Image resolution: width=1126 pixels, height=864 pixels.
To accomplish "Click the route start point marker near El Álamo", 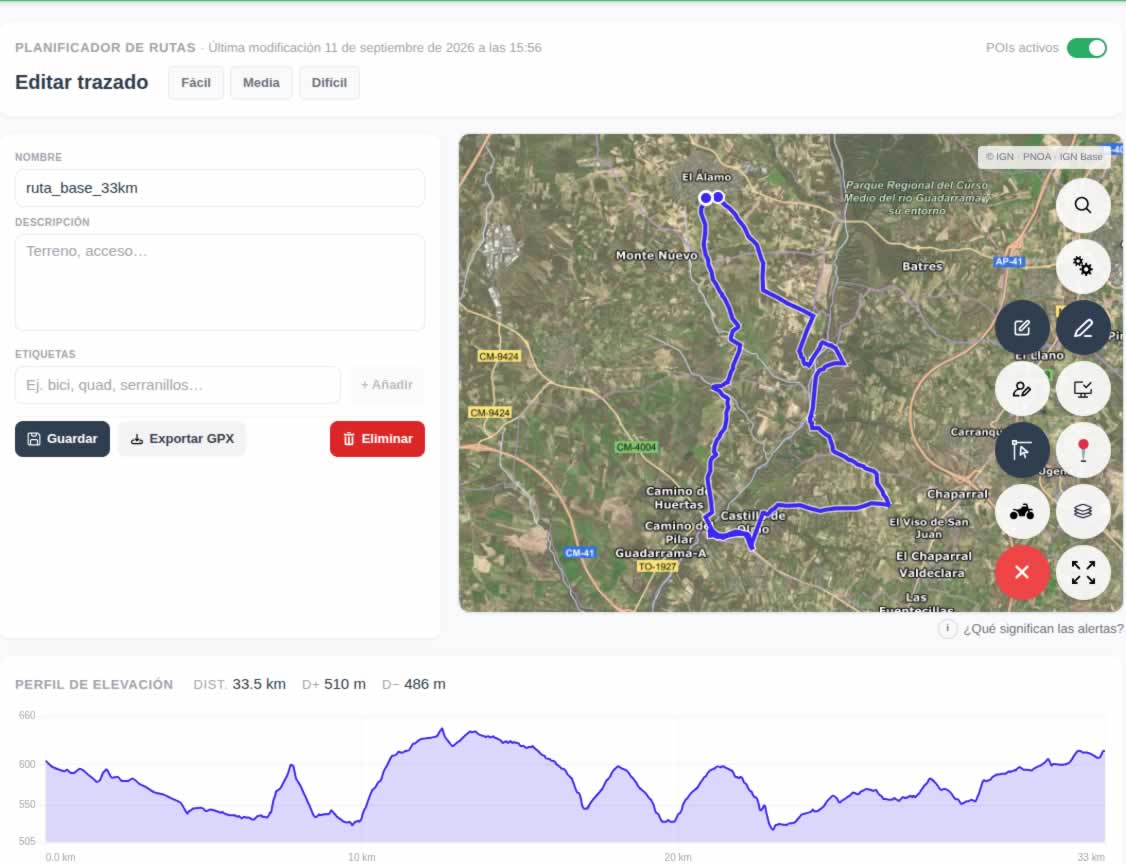I will click(706, 198).
